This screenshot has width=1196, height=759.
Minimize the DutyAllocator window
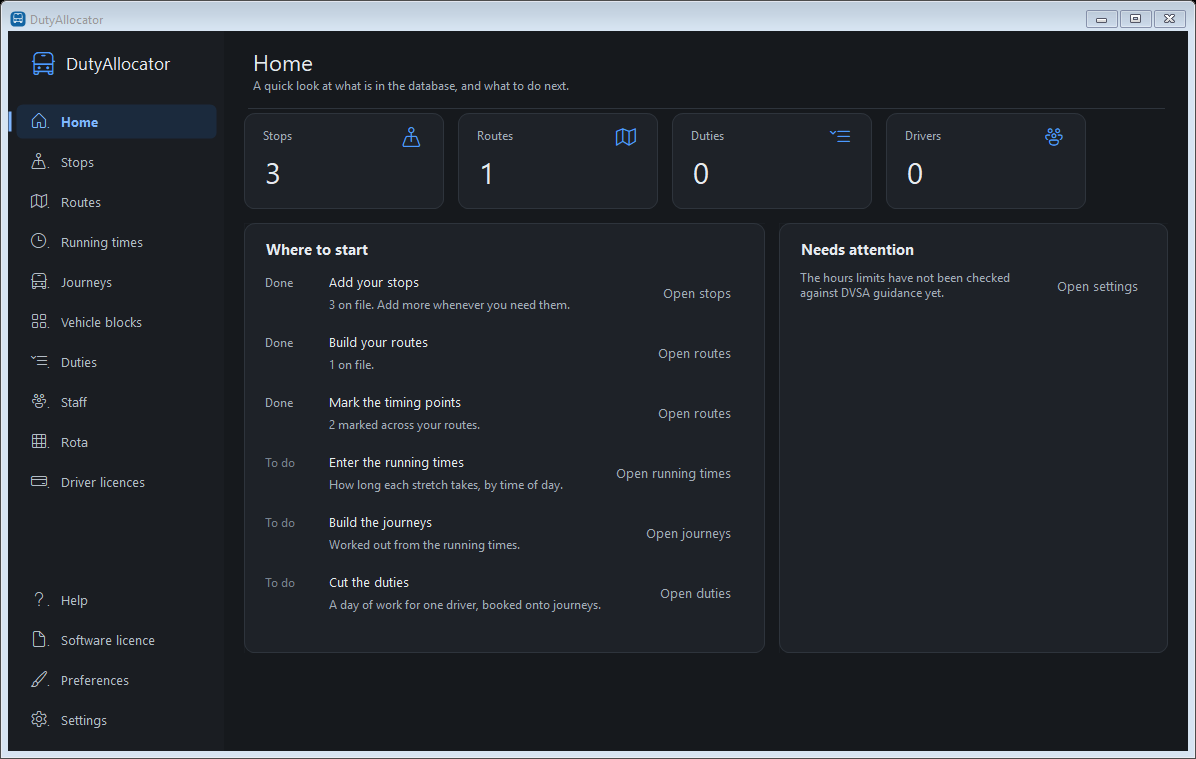(x=1101, y=19)
